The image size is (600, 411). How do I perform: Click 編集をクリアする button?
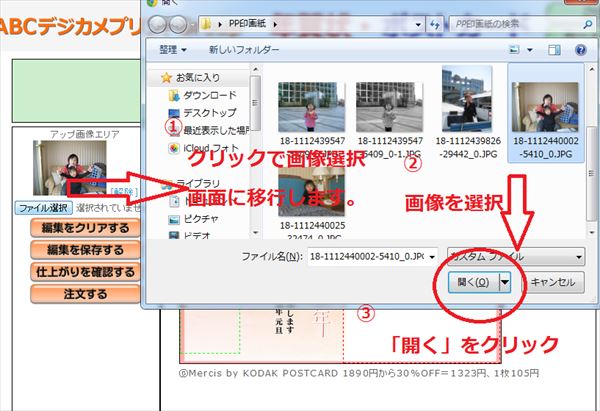tap(85, 228)
